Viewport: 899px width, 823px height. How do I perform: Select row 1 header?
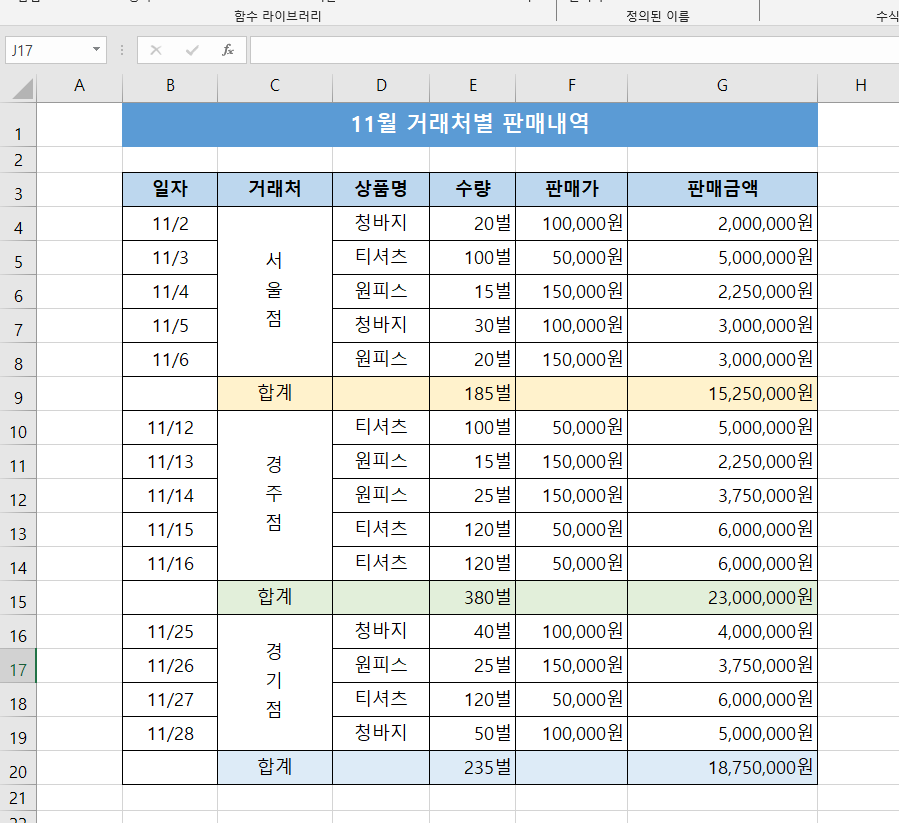point(18,125)
